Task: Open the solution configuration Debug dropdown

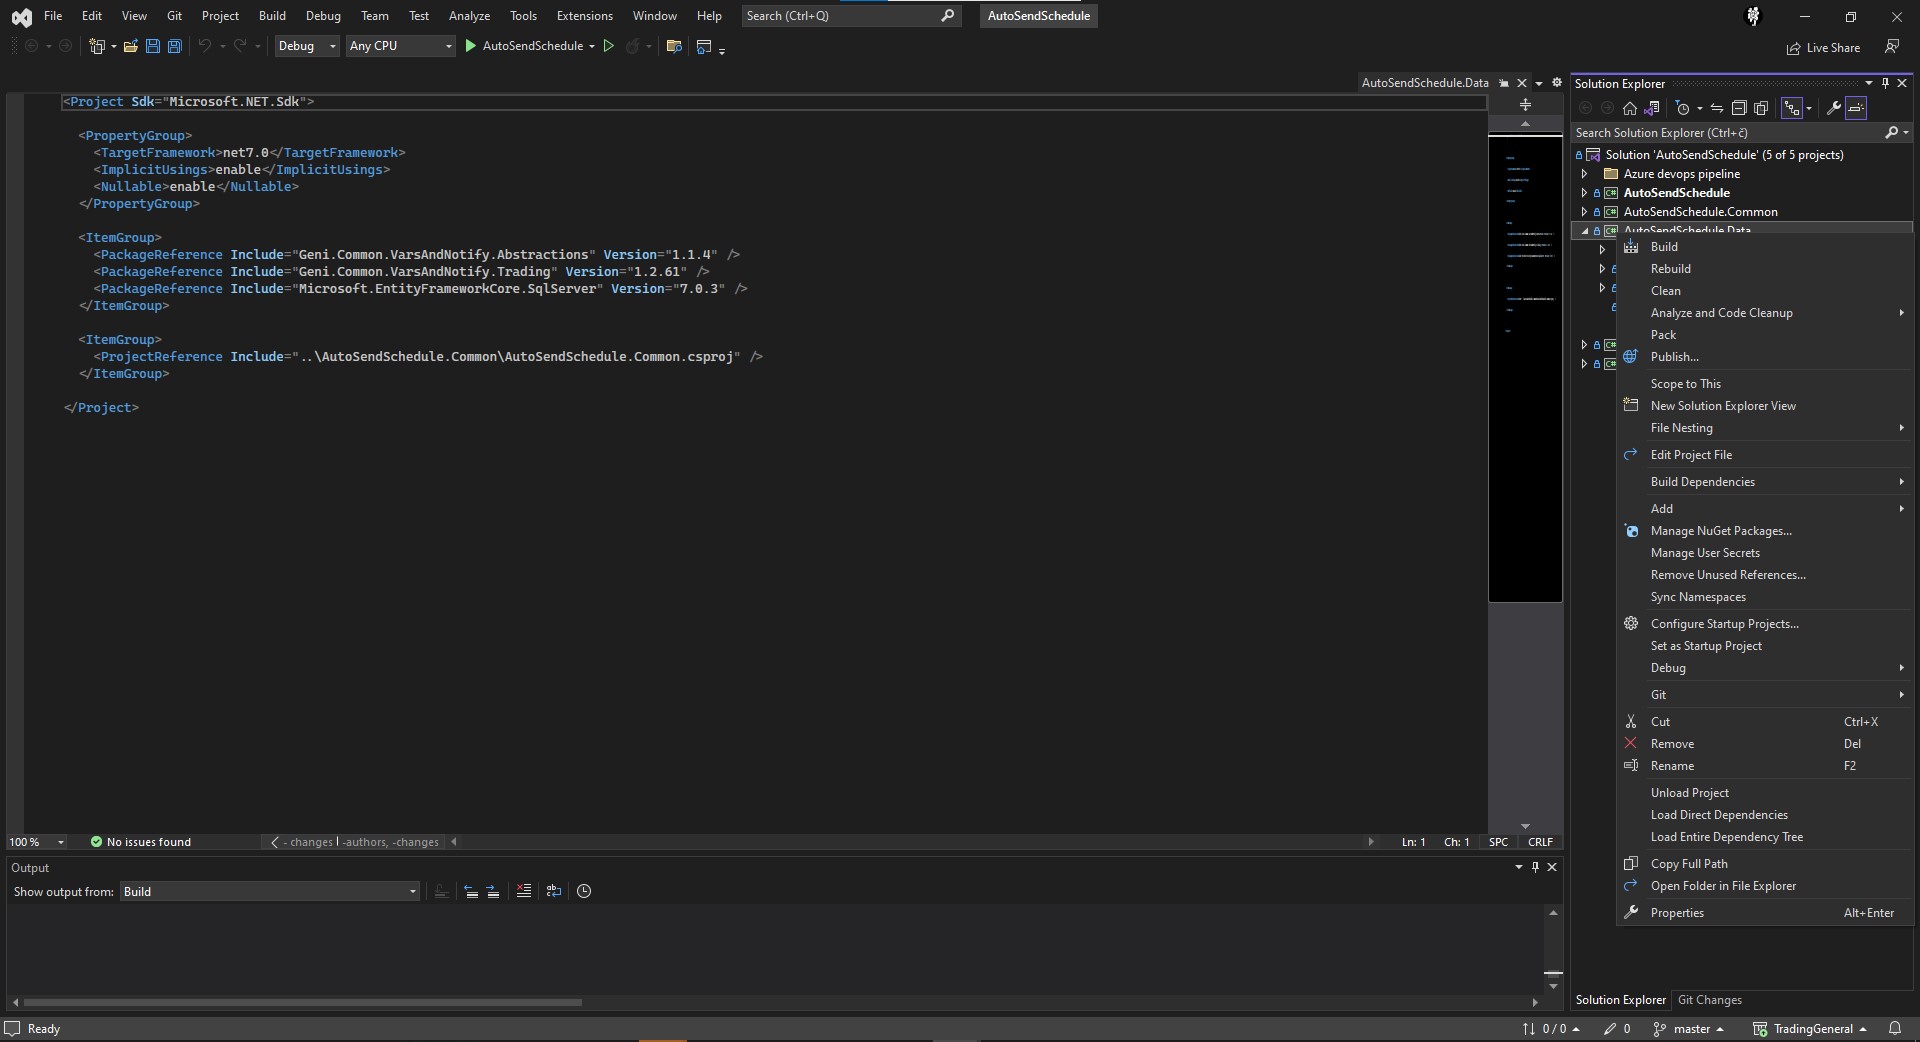Action: [306, 46]
